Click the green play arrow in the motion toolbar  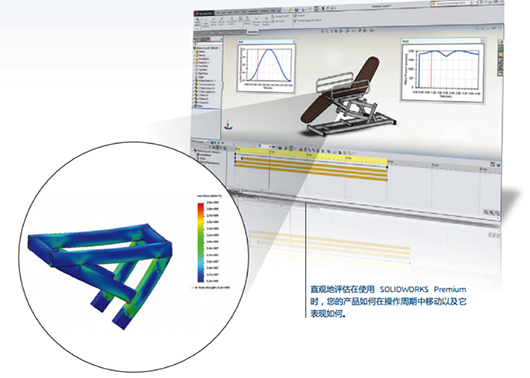pos(218,143)
